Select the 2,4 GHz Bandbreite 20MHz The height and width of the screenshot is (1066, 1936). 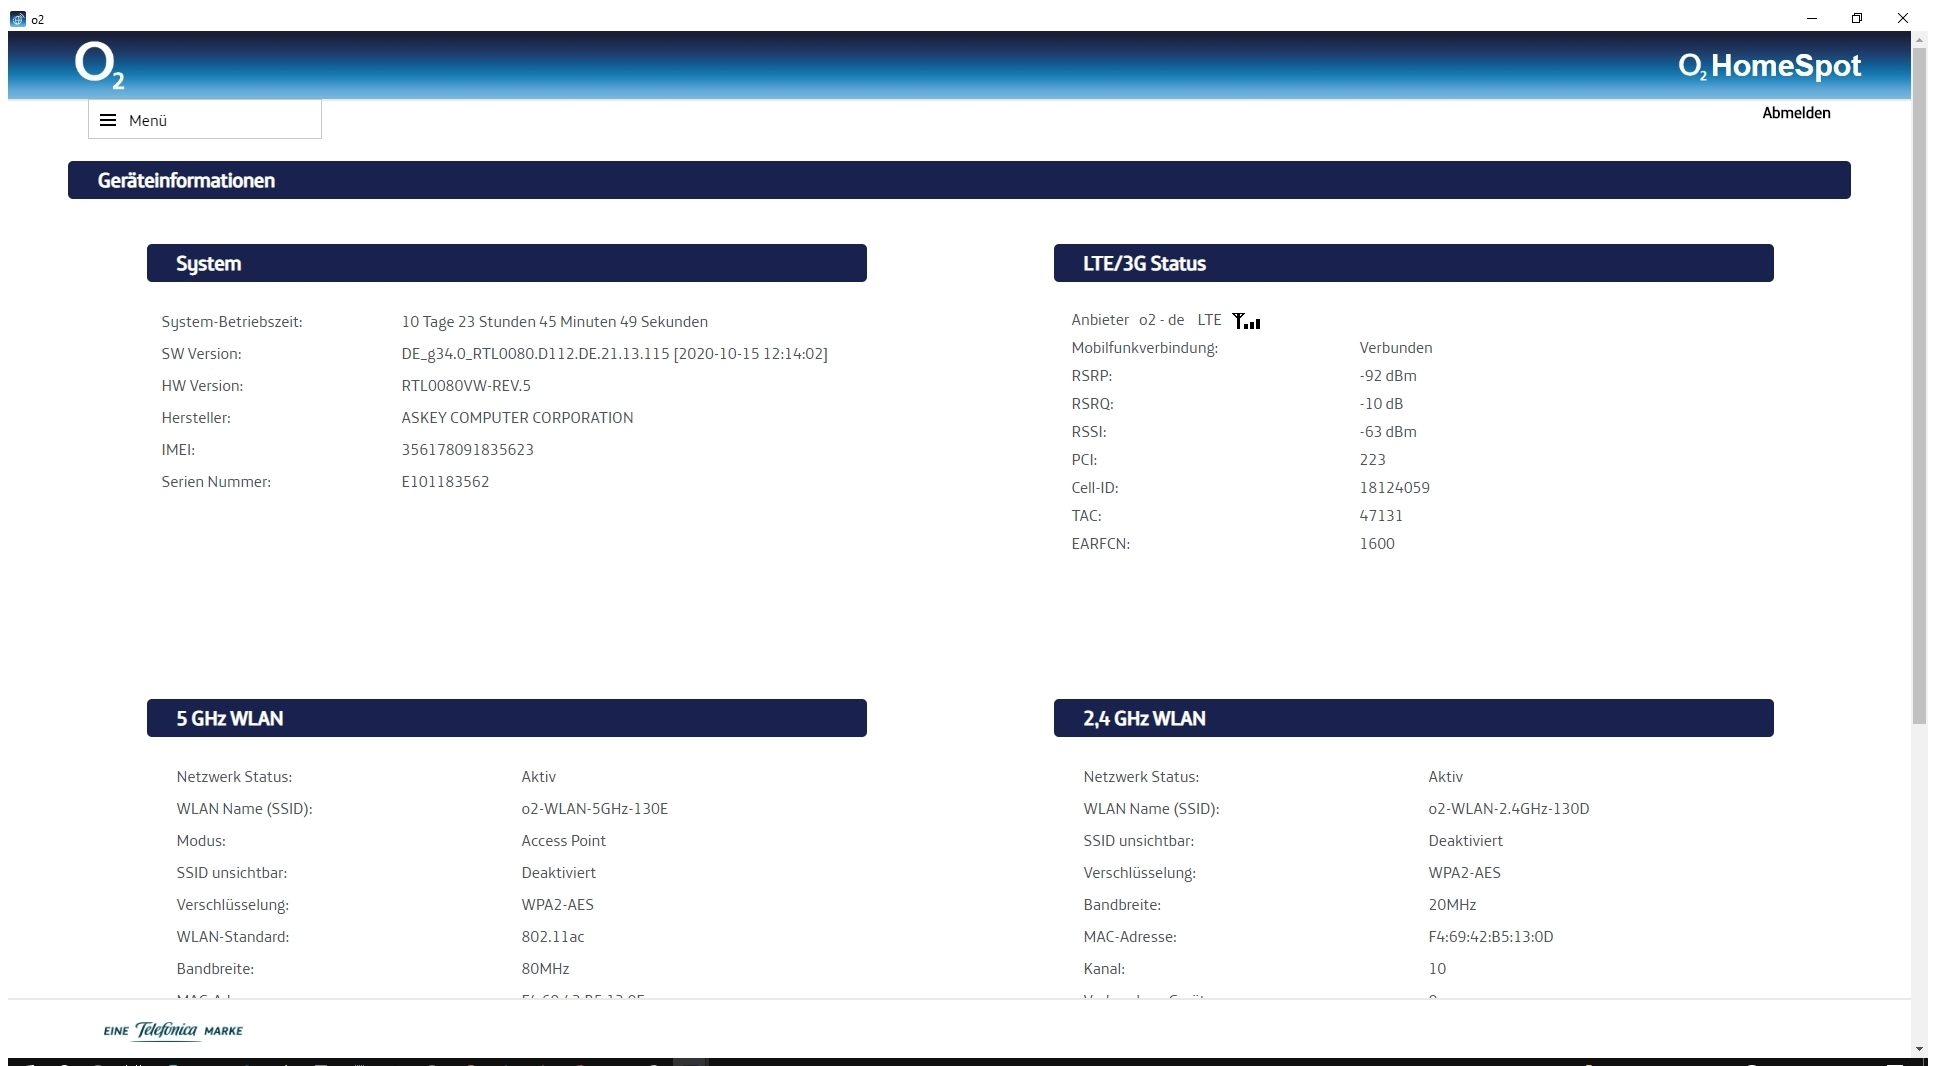1452,905
